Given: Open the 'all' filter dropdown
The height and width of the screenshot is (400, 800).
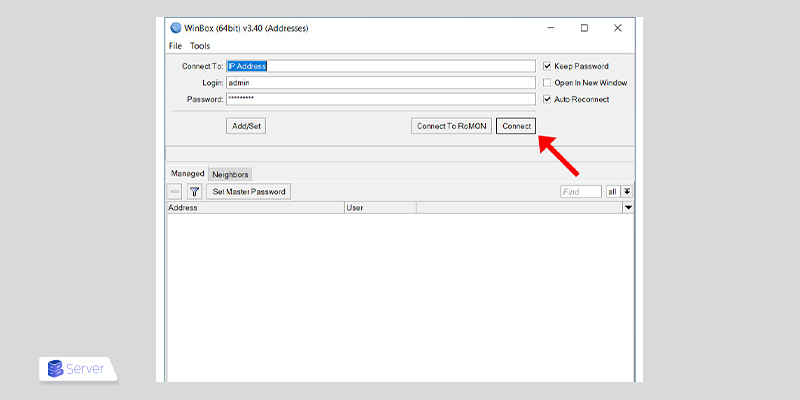Looking at the screenshot, I should [x=612, y=192].
